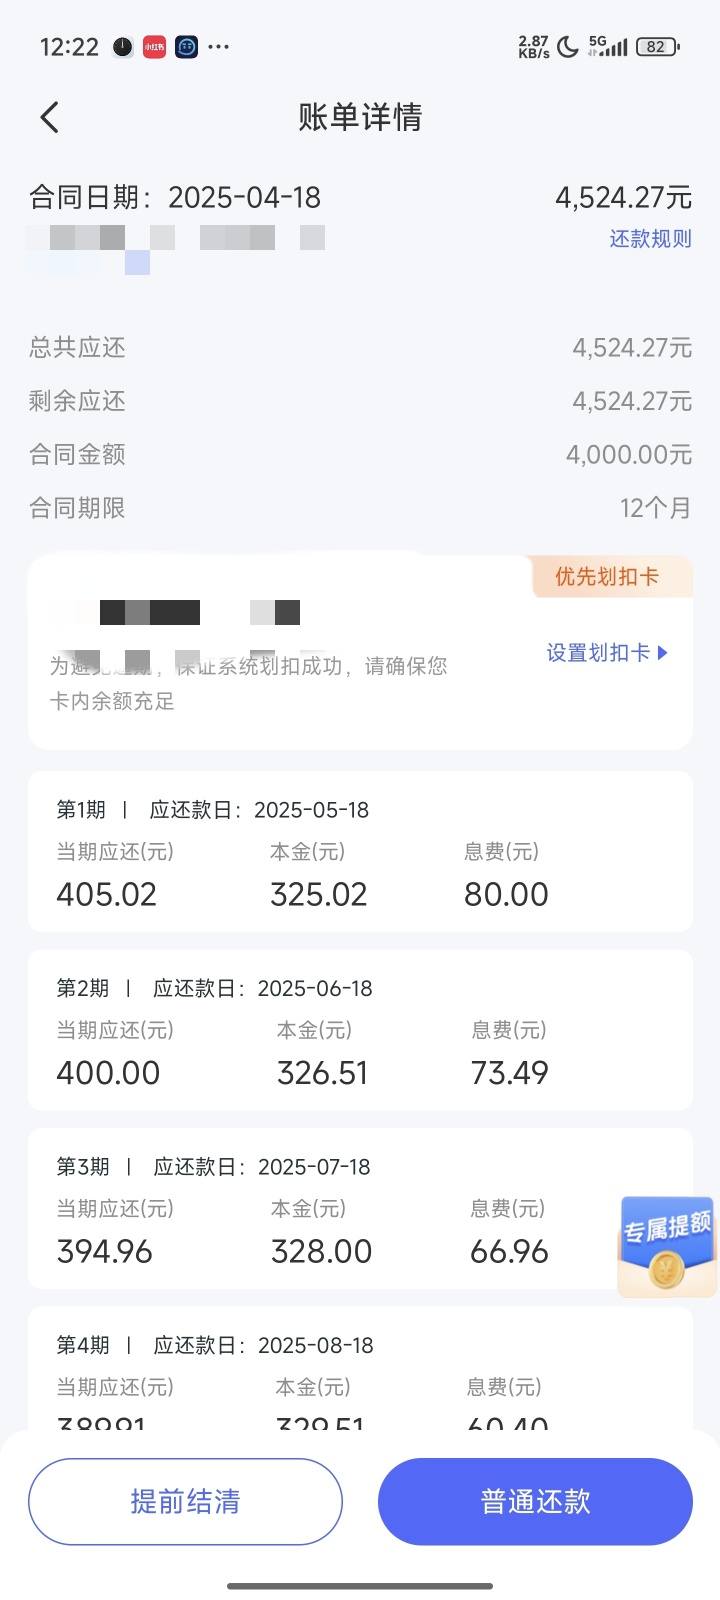Tap the red 小红书 notification icon

pos(154,46)
